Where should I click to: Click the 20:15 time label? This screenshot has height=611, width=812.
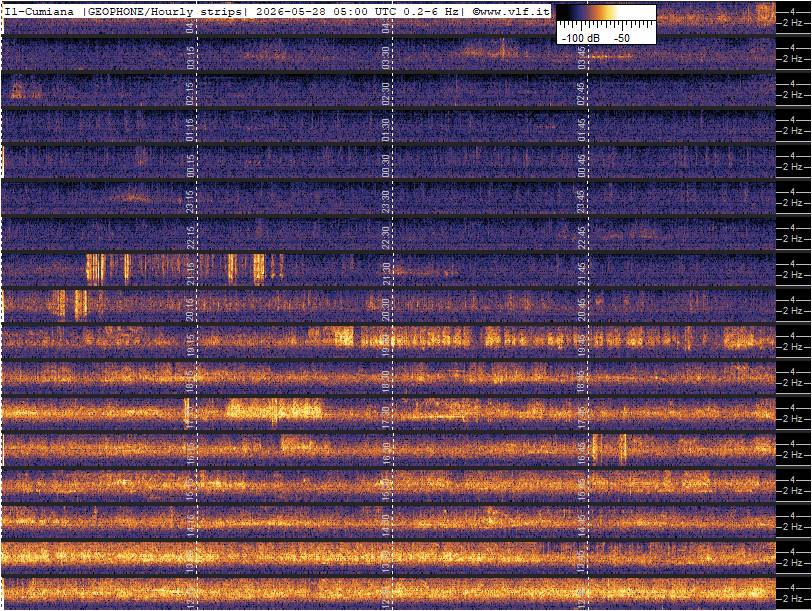click(x=191, y=310)
